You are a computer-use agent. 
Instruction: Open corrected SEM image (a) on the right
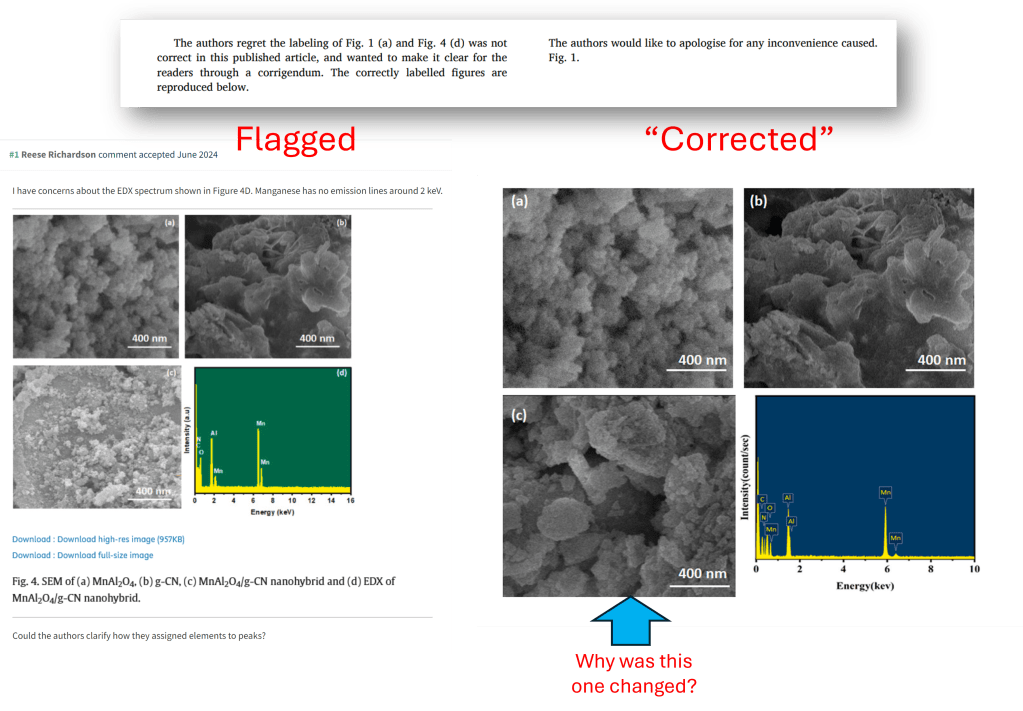pos(618,288)
